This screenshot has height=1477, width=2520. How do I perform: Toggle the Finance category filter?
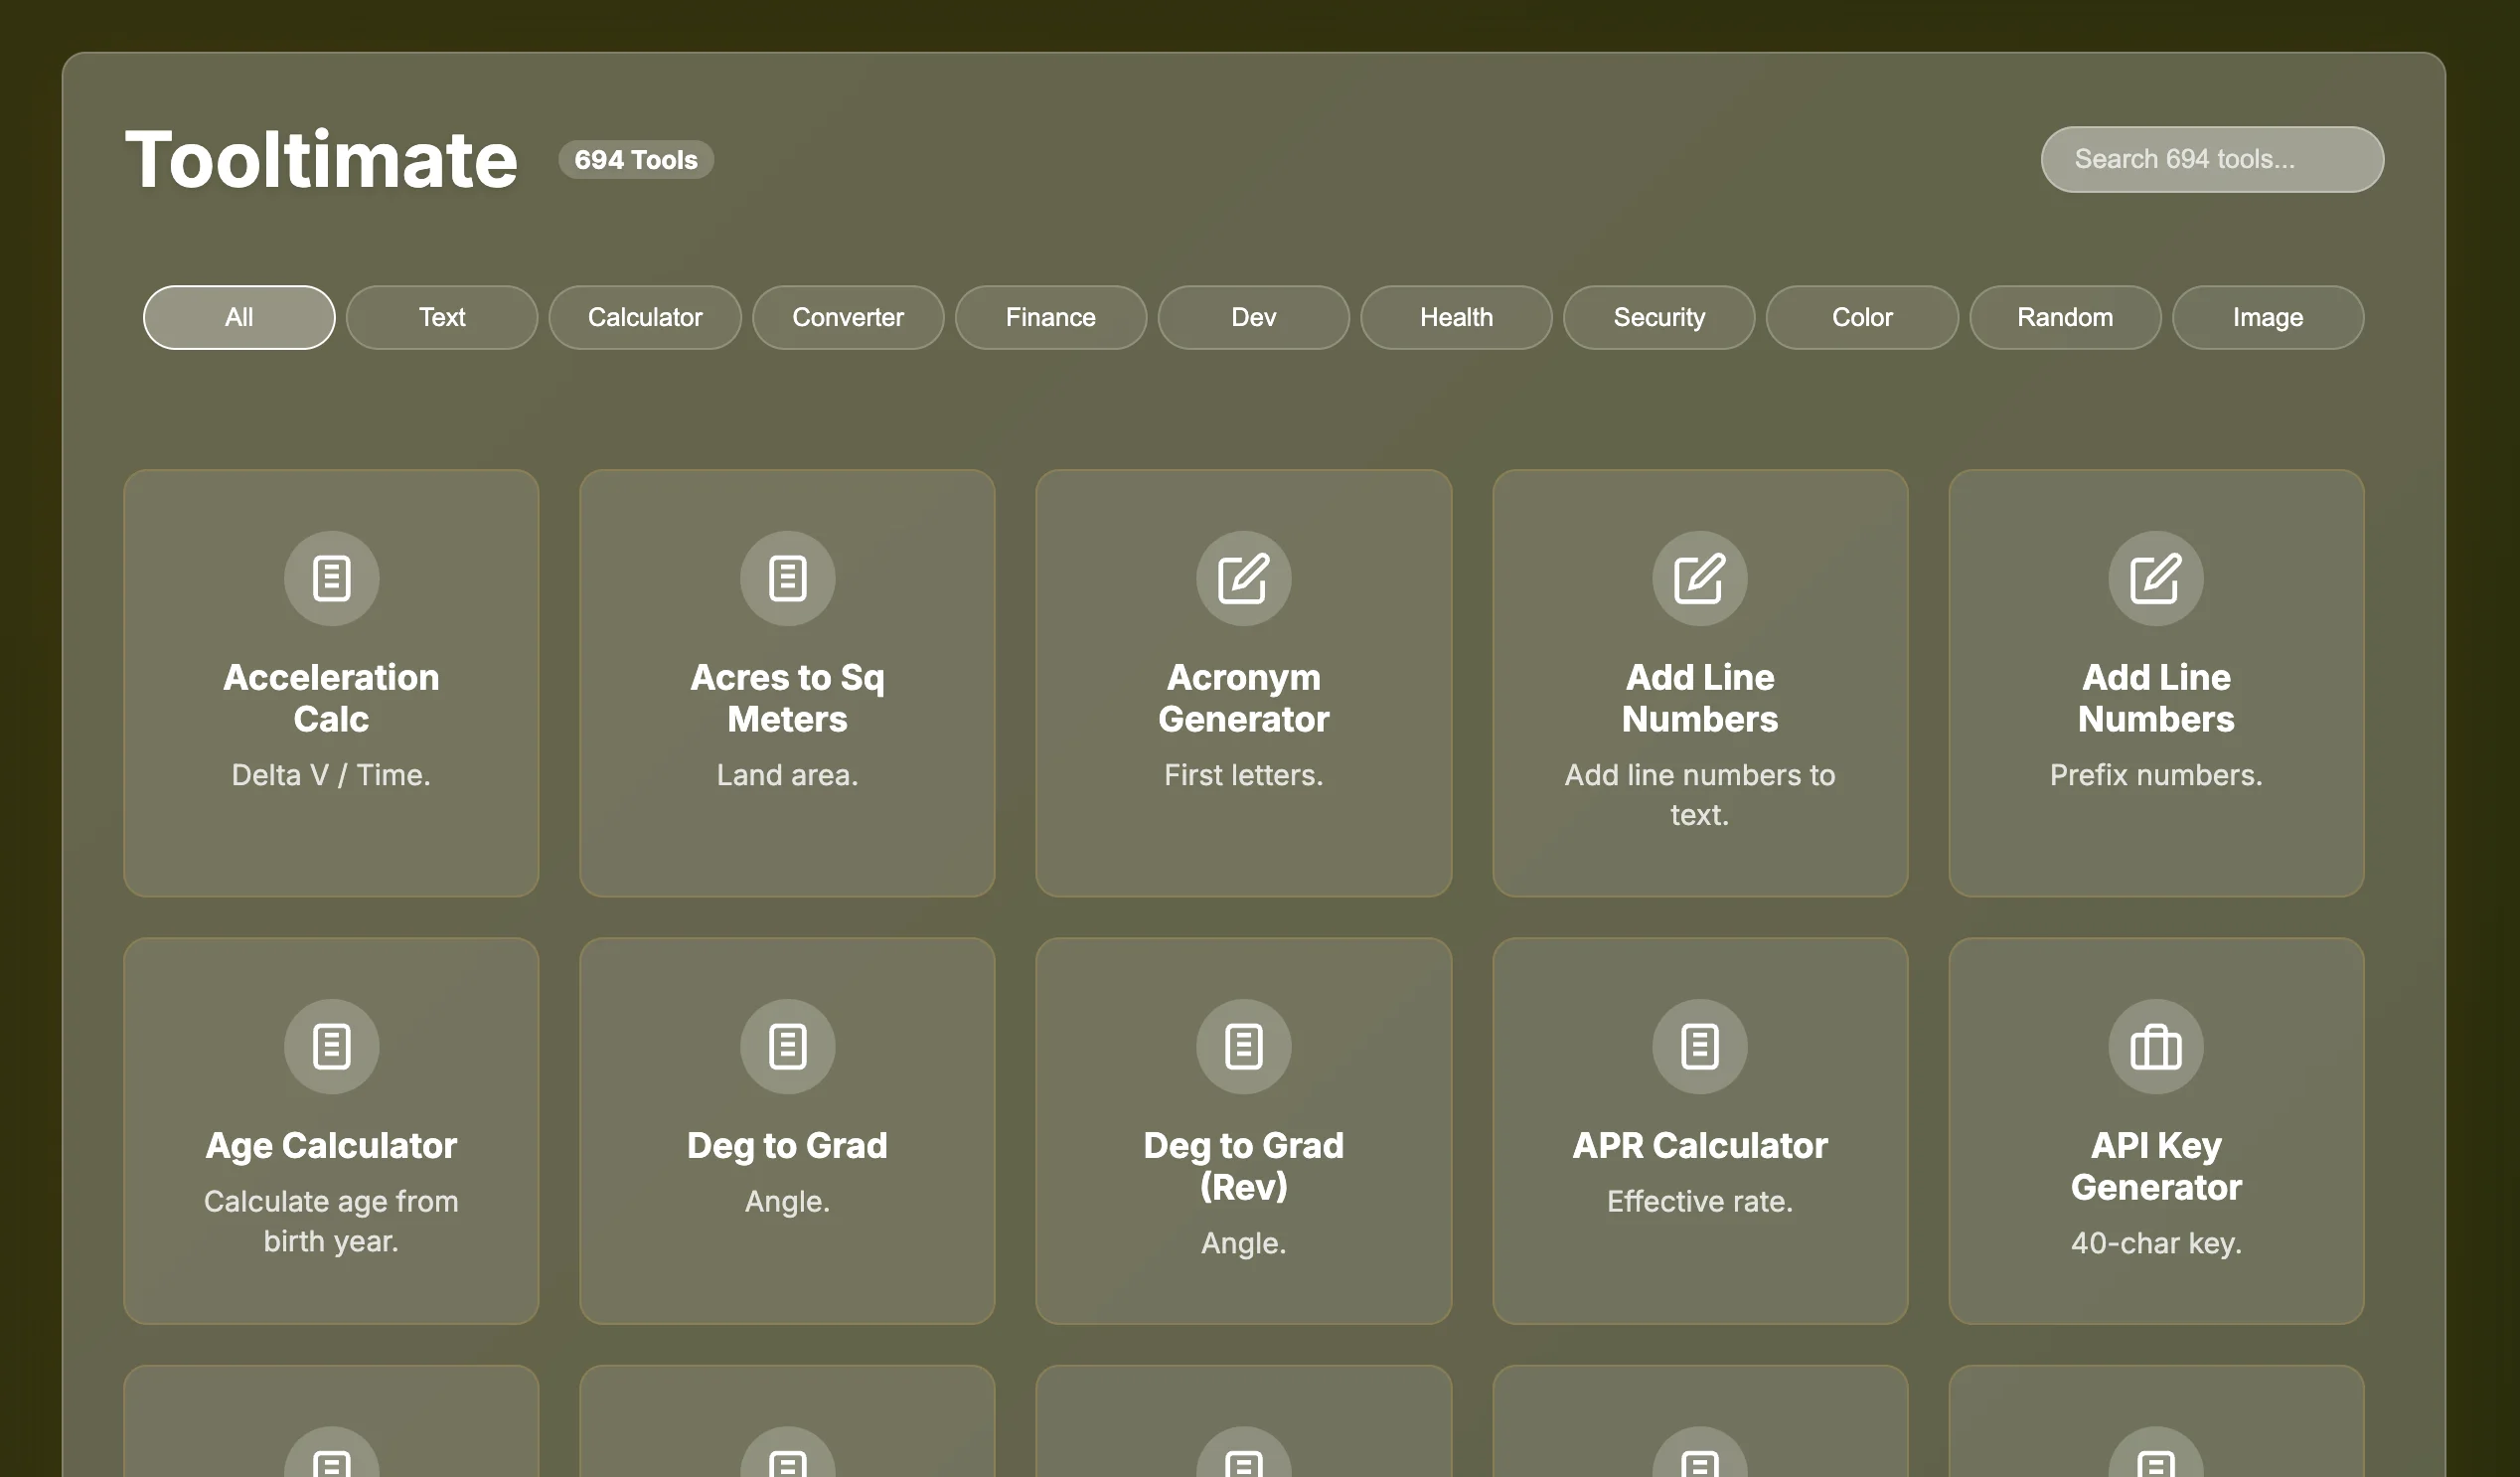(1050, 317)
